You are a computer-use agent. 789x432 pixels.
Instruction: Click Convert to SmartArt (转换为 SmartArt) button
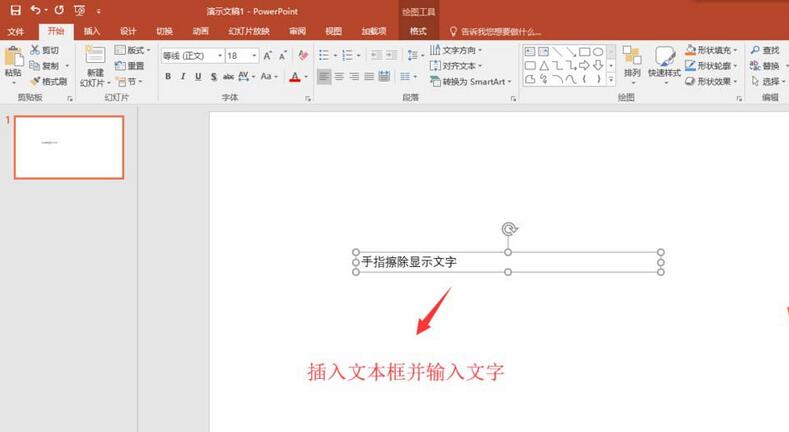click(x=470, y=81)
